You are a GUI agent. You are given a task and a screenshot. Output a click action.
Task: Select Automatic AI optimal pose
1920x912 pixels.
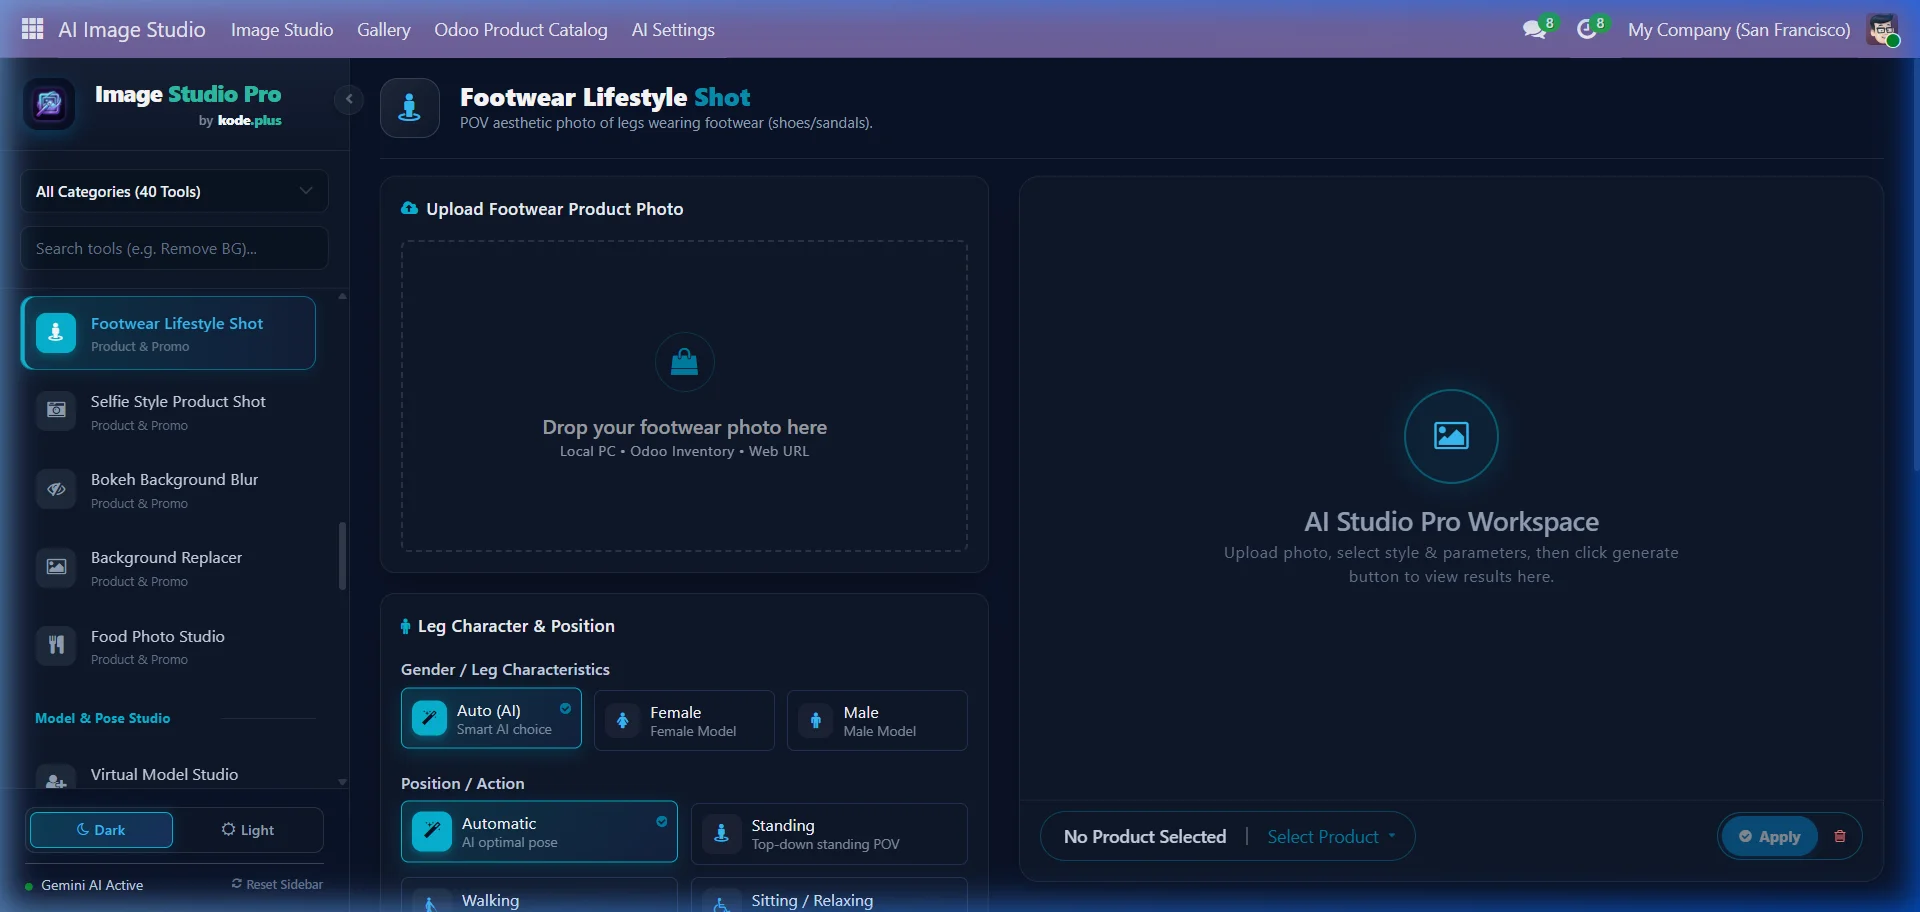coord(539,832)
